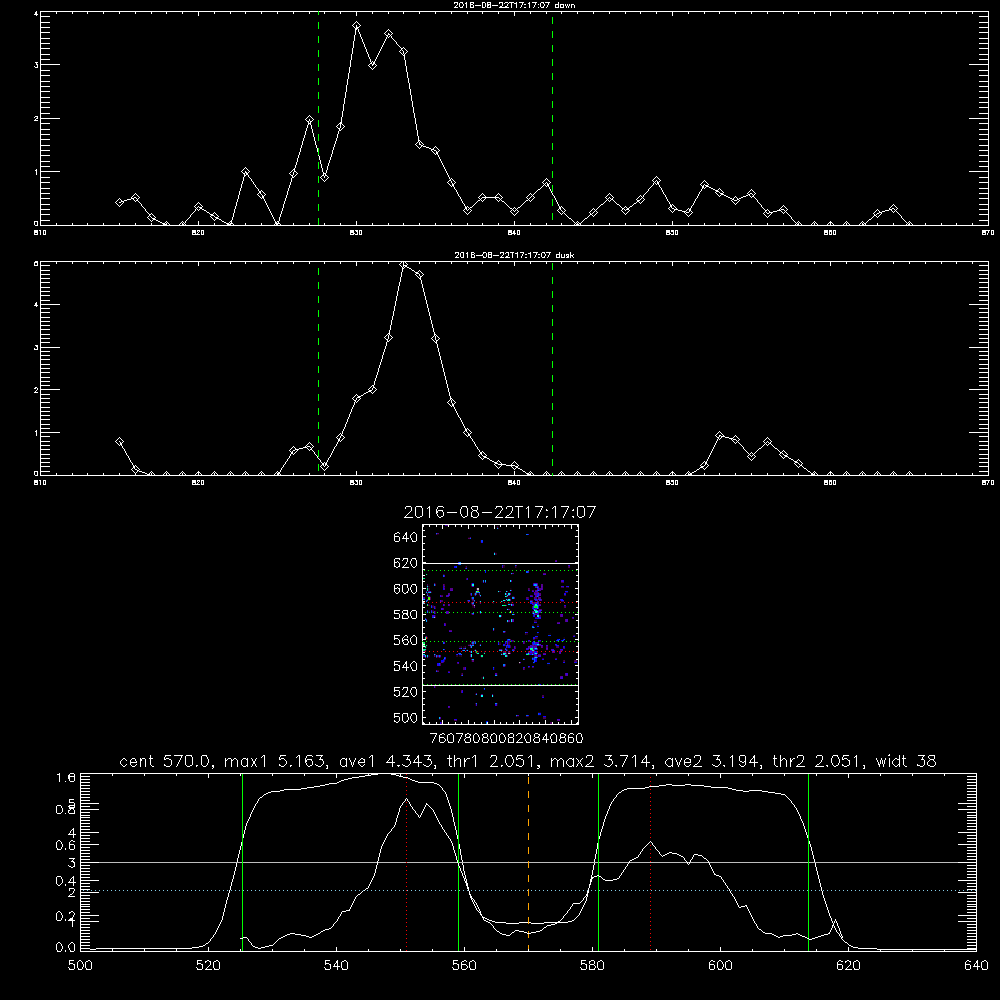The width and height of the screenshot is (1000, 1000).
Task: Click bottom profile plot x-axis label 560
Action: pyautogui.click(x=464, y=966)
